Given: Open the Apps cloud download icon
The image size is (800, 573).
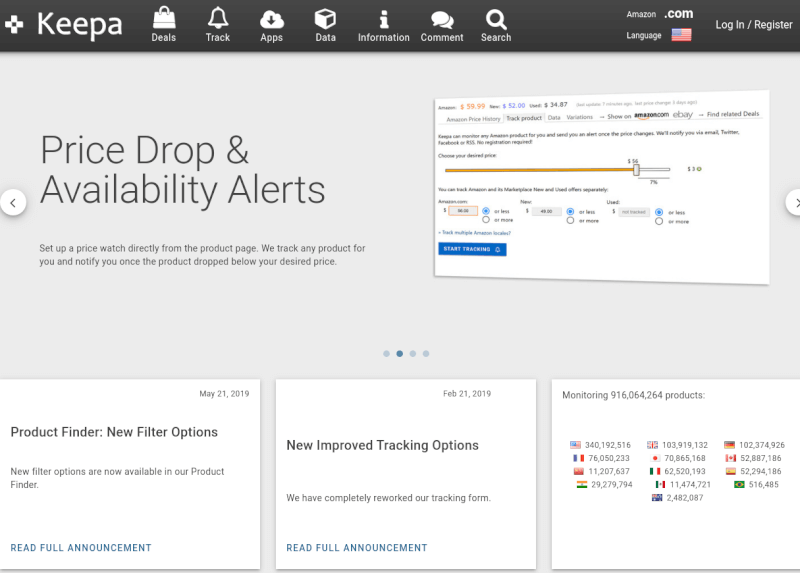Looking at the screenshot, I should (x=271, y=19).
